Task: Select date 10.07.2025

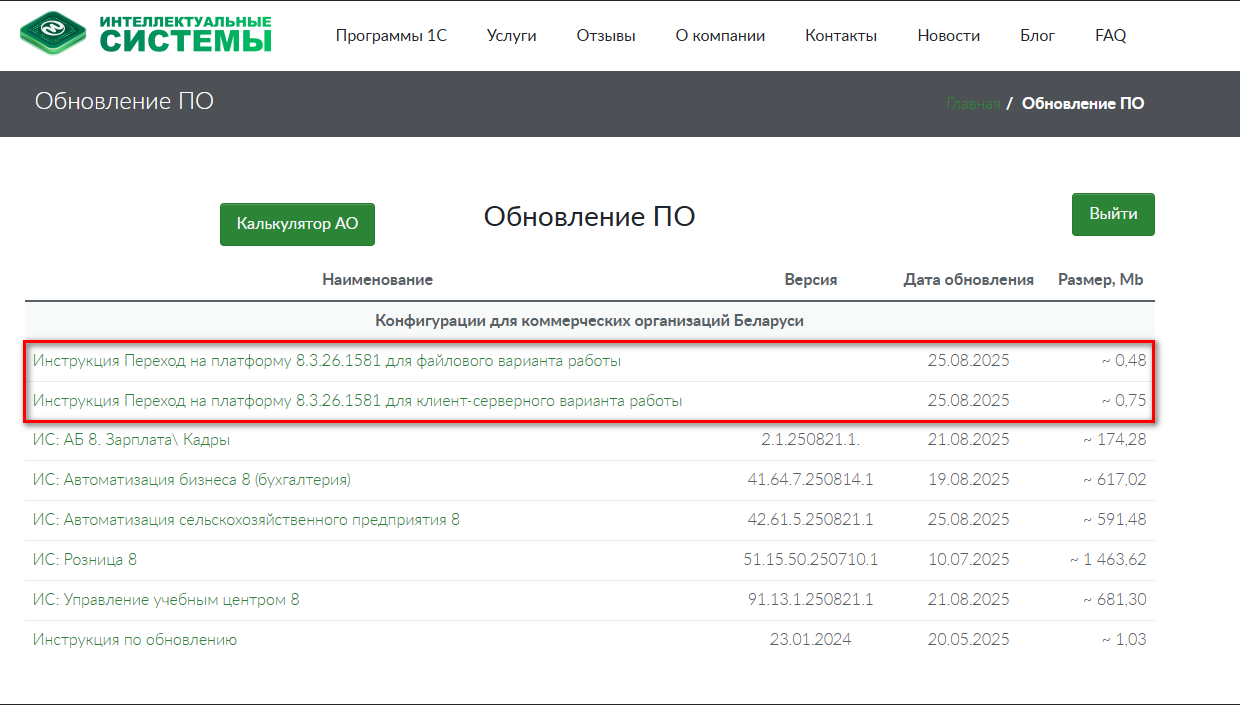Action: 969,560
